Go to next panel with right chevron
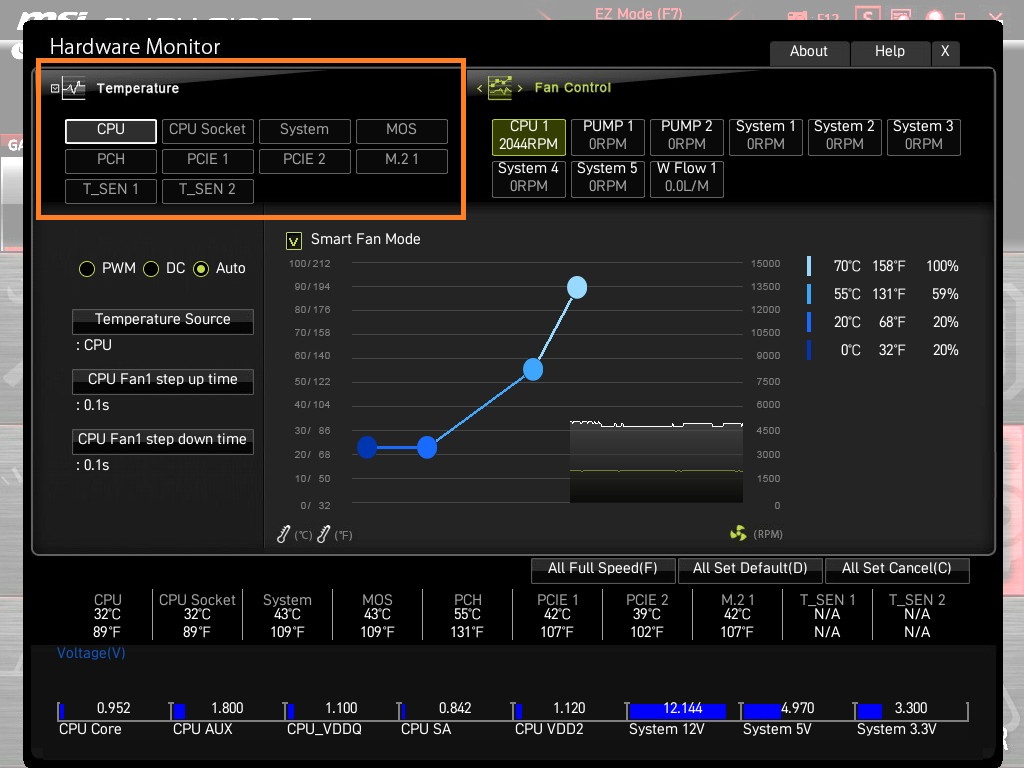Image resolution: width=1024 pixels, height=768 pixels. 520,88
